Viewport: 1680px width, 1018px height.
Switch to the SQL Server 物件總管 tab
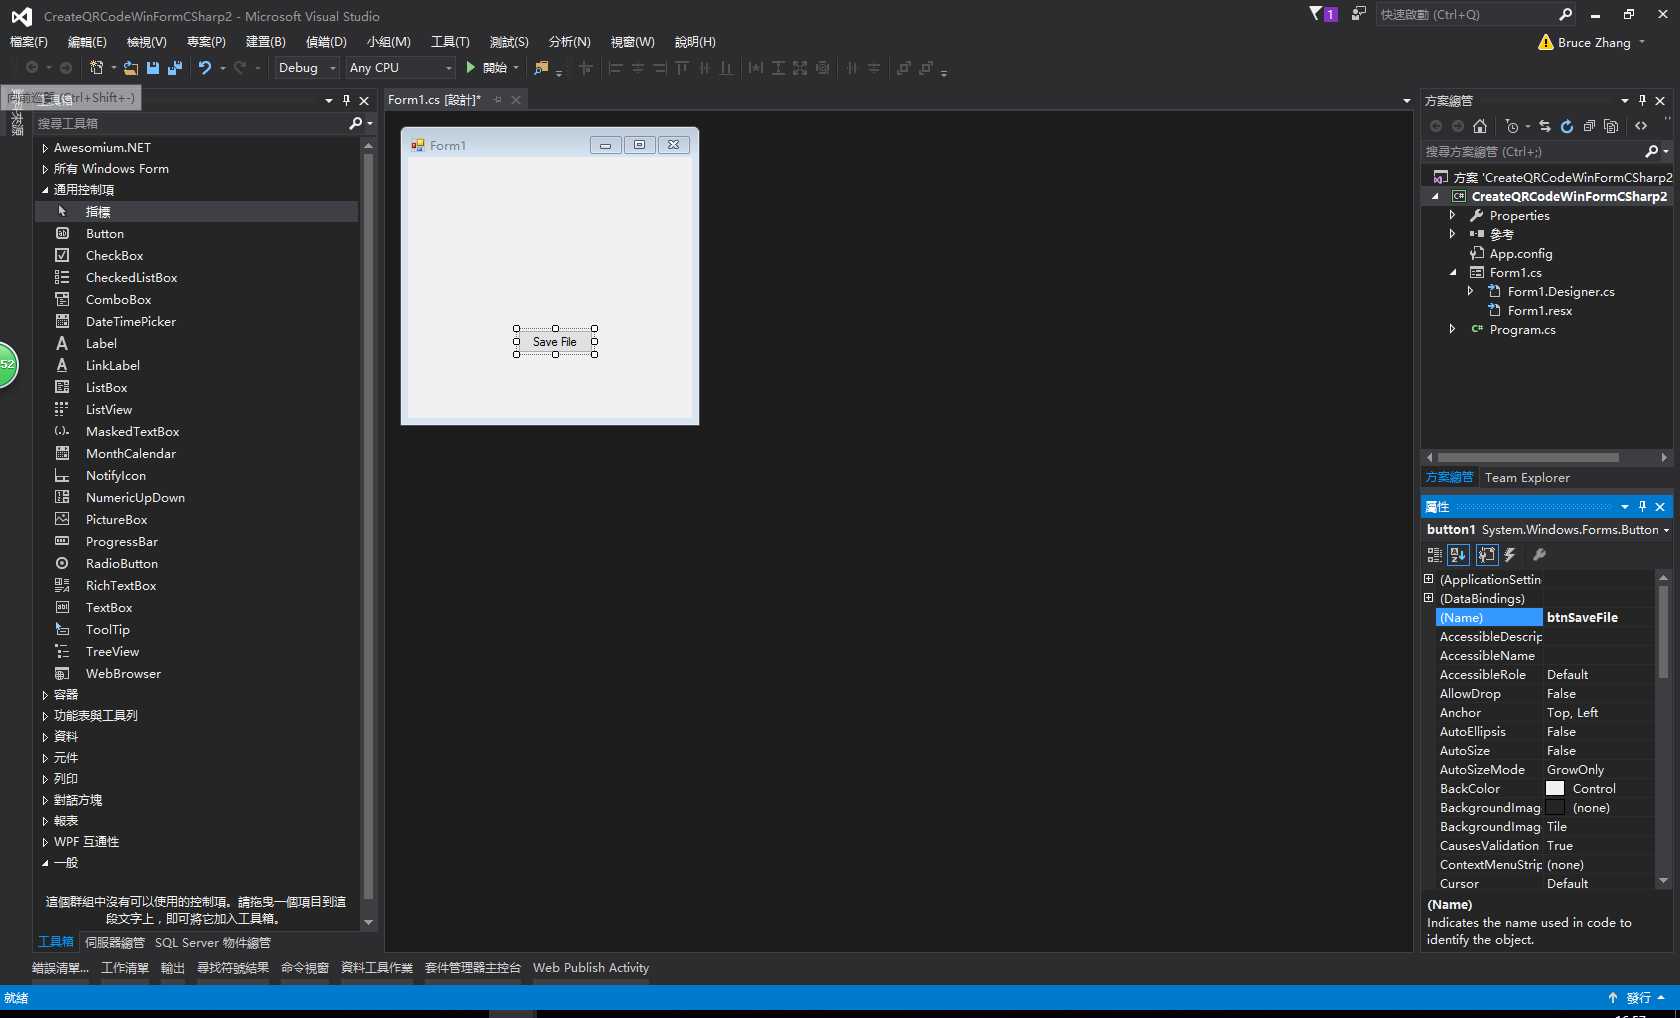click(x=213, y=943)
